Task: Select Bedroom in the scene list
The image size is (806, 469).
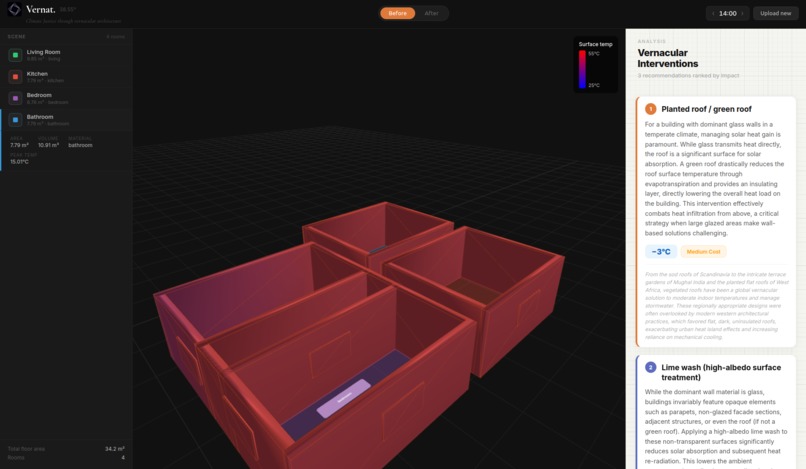Action: [x=67, y=98]
